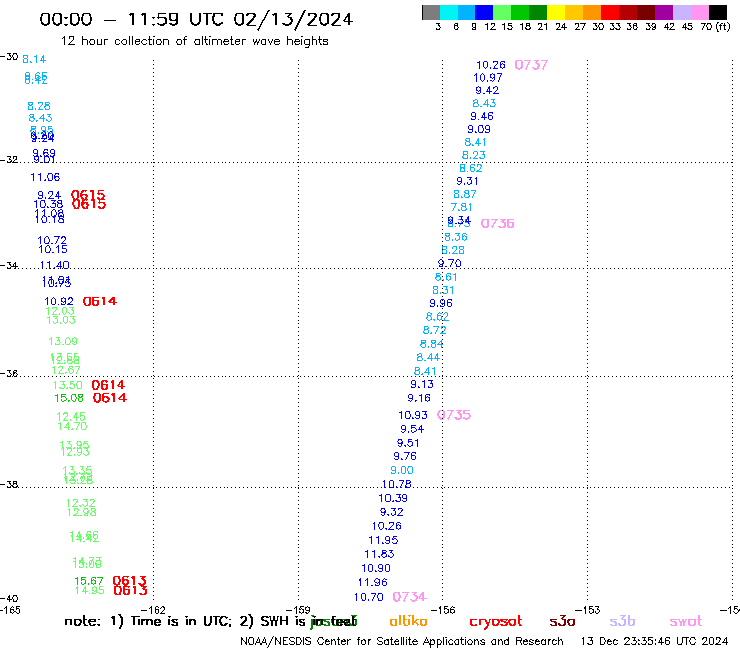Click the cryosat value '8.14'
The height and width of the screenshot is (650, 740).
34,59
